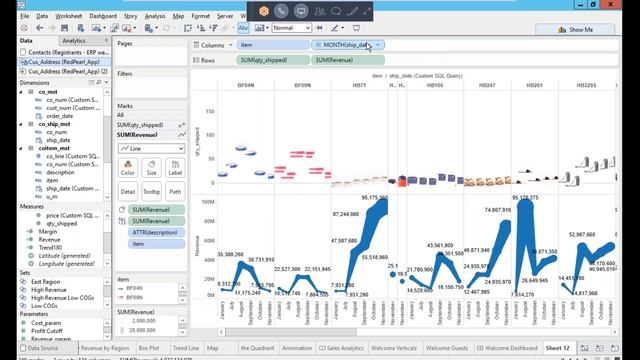Click the chat bubble icon in meeting bar
Image resolution: width=640 pixels, height=360 pixels.
[x=336, y=11]
